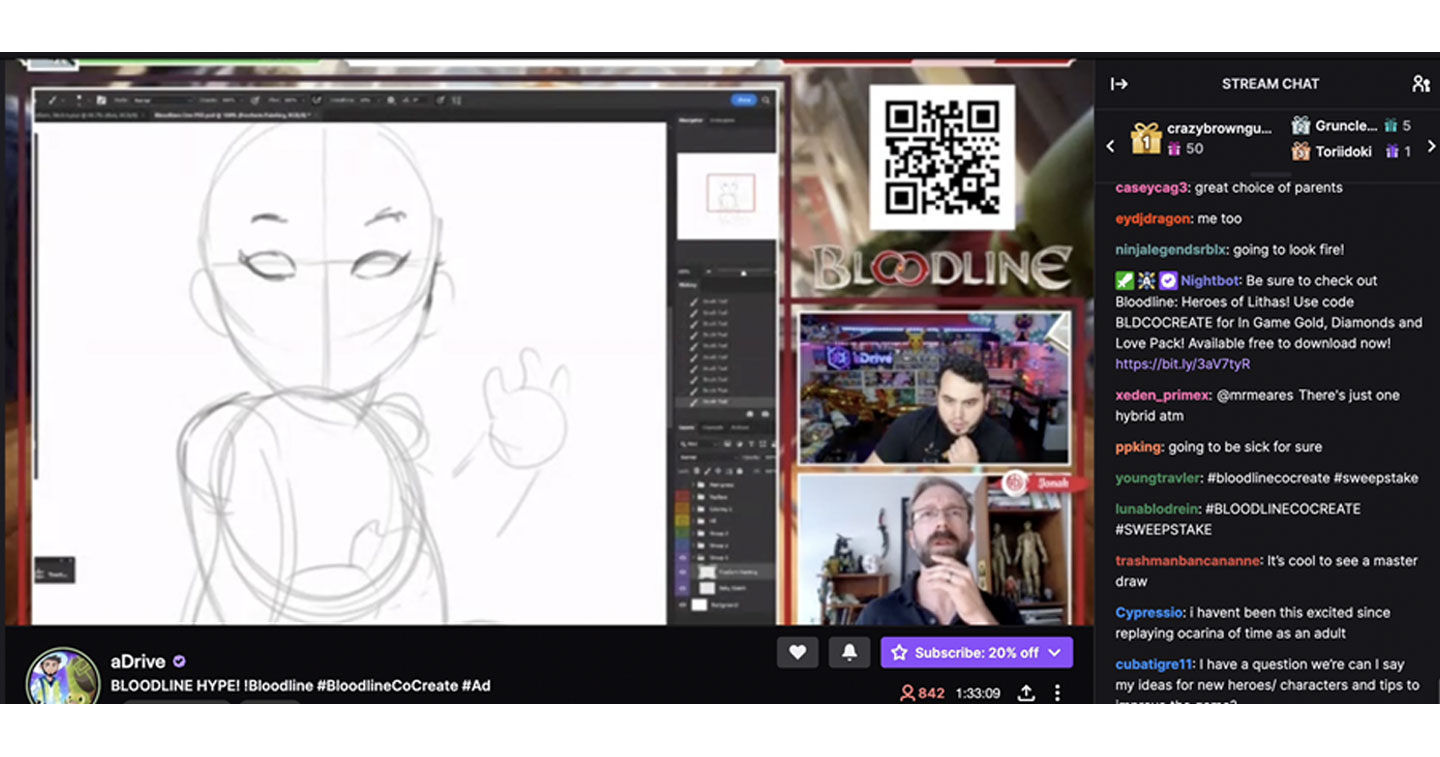Click the brush icon of highlighted History state
Screen dimensions: 1440x757
tap(694, 402)
